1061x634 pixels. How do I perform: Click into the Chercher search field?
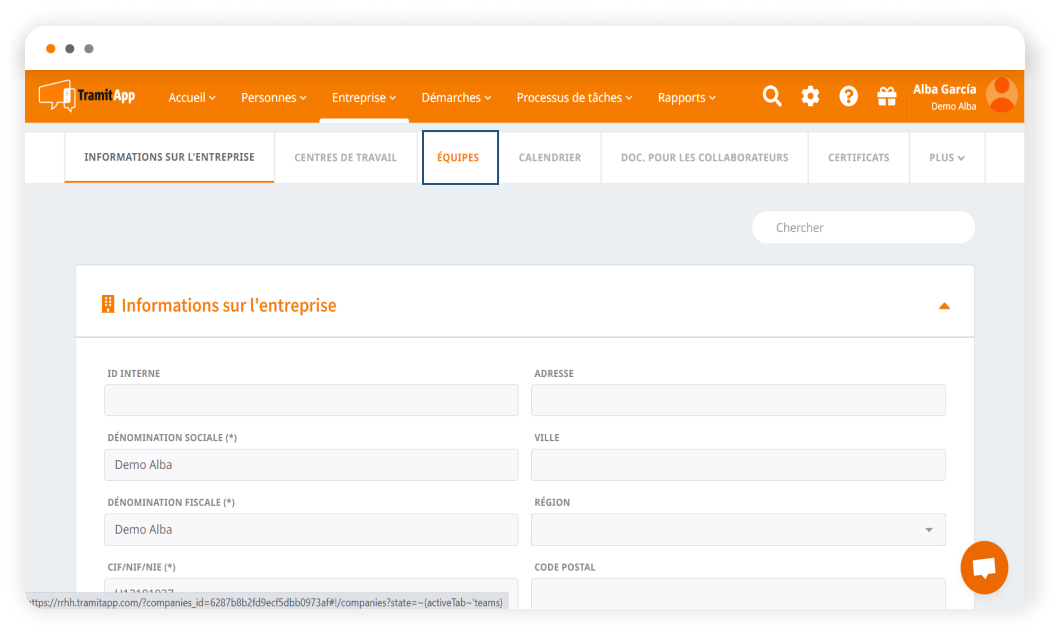[x=862, y=228]
